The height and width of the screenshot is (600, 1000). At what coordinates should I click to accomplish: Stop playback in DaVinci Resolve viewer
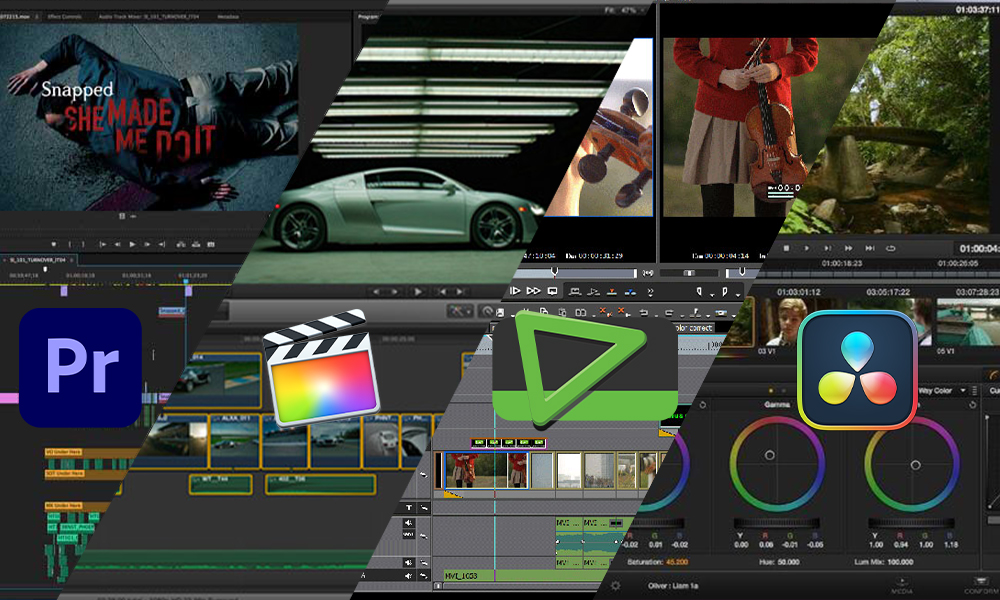786,248
